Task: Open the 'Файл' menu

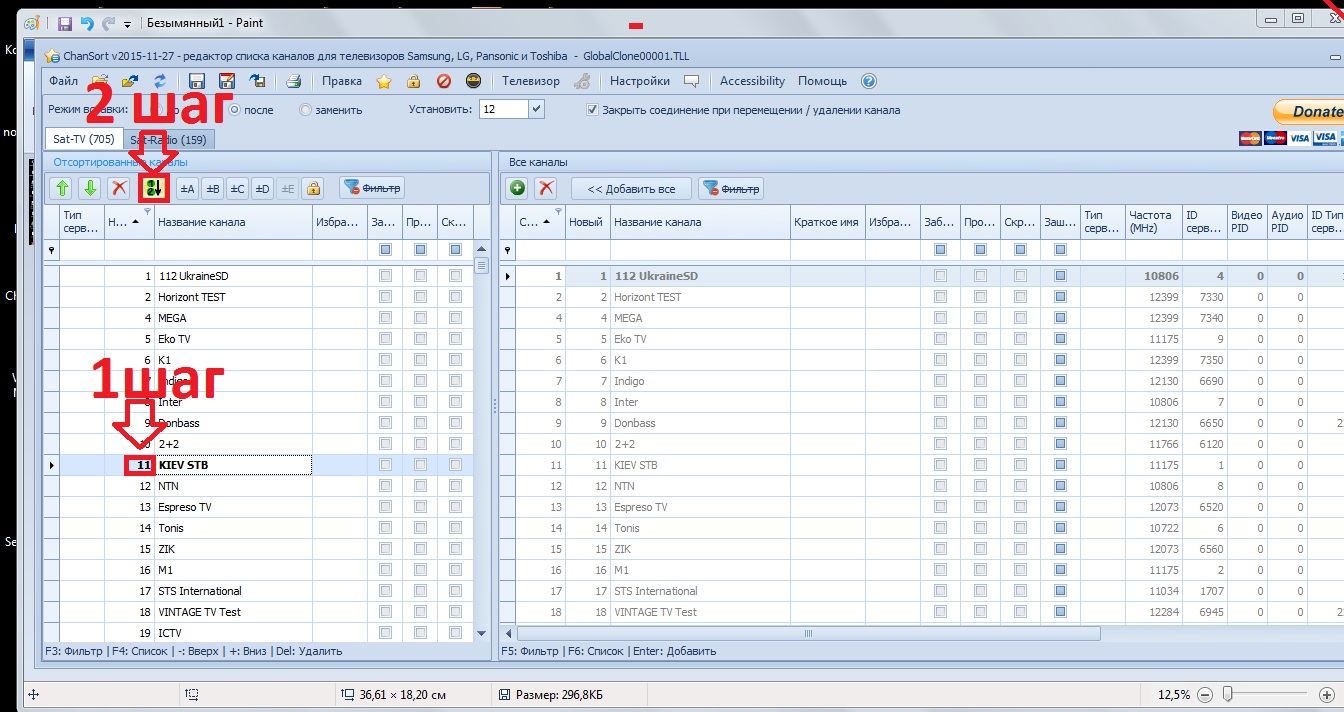Action: (63, 81)
